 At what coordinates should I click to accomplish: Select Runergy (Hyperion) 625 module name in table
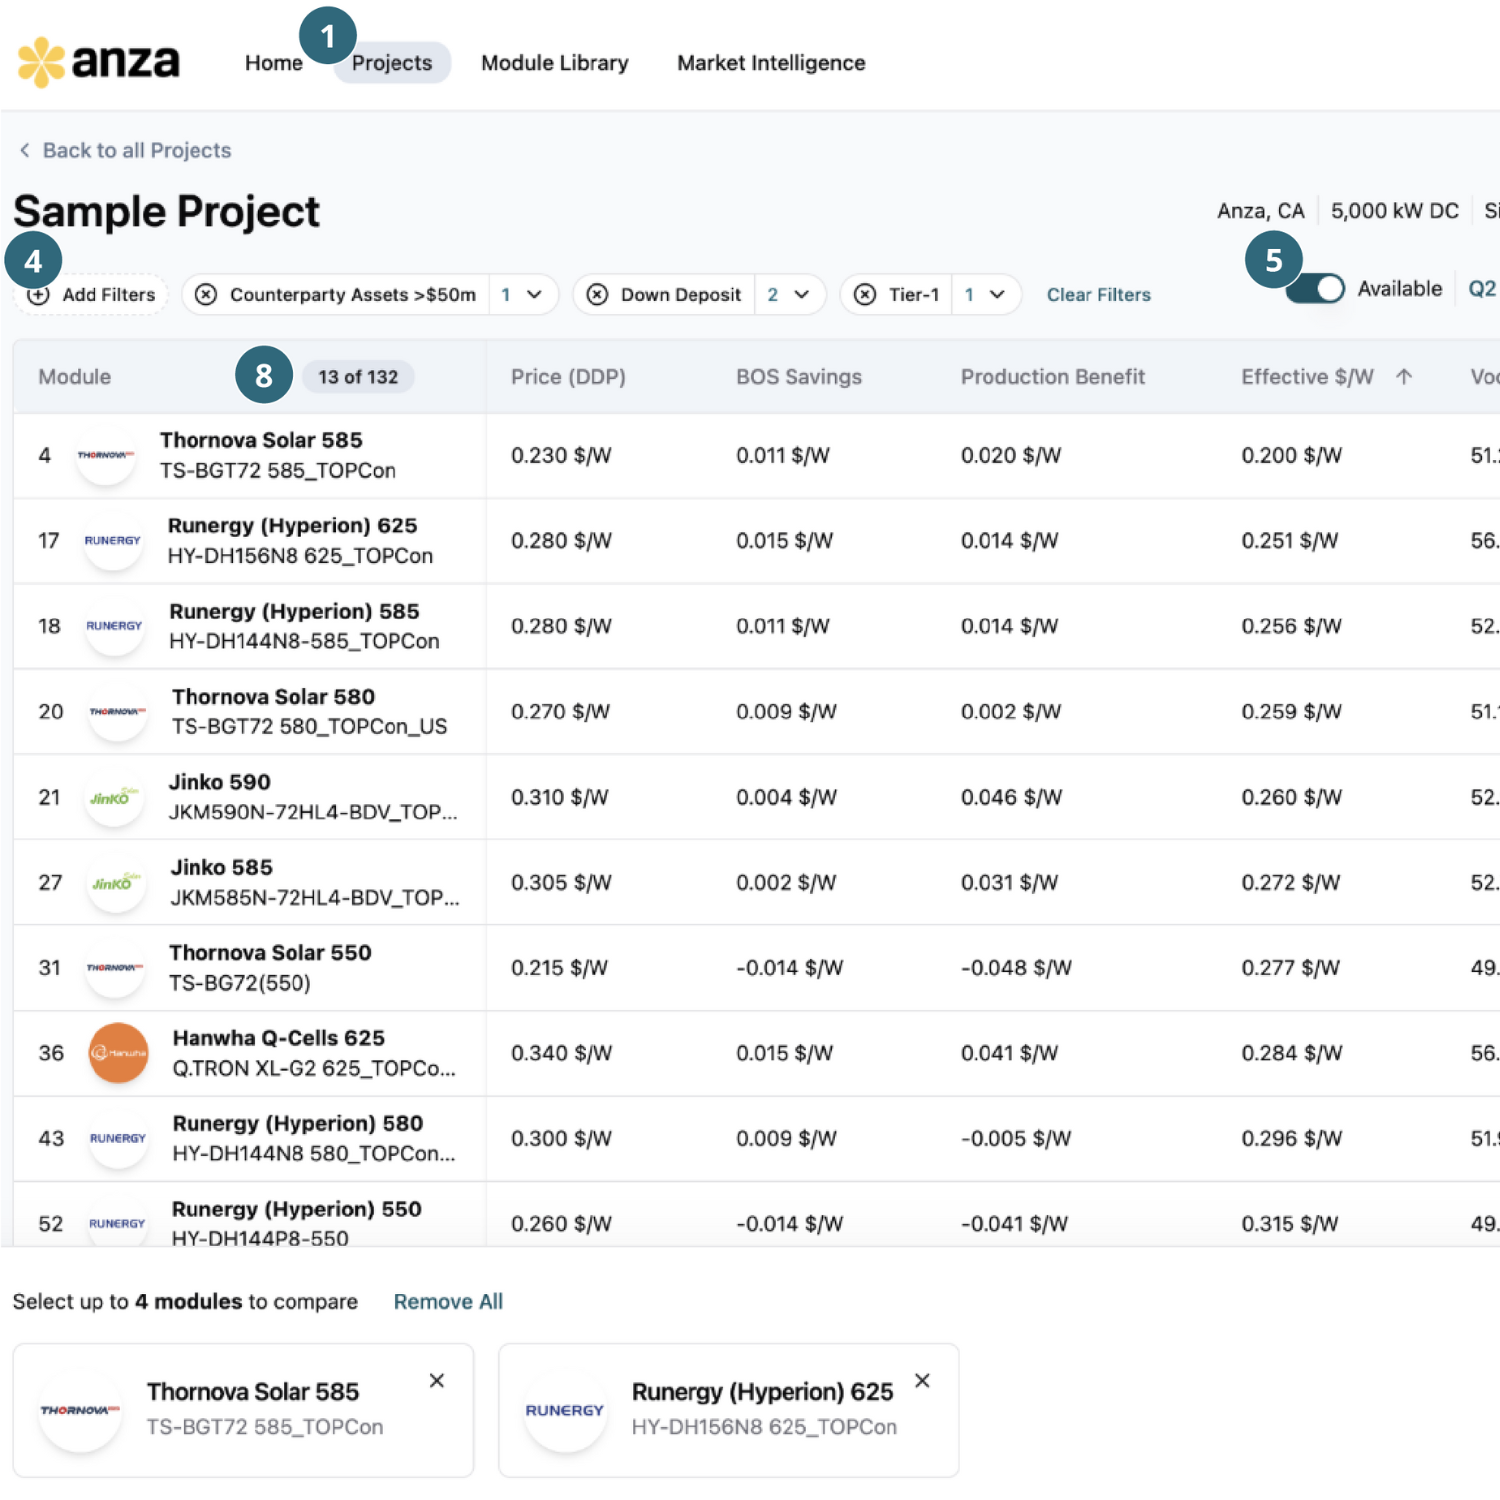[x=292, y=526]
